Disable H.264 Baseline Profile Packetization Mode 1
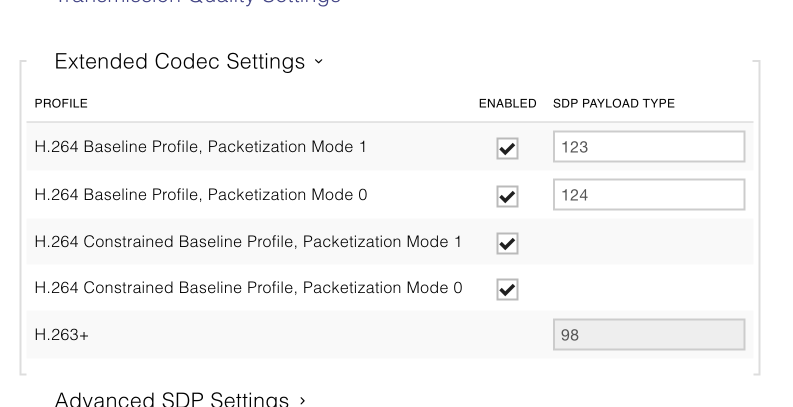Screen dimensions: 793x407 point(507,148)
